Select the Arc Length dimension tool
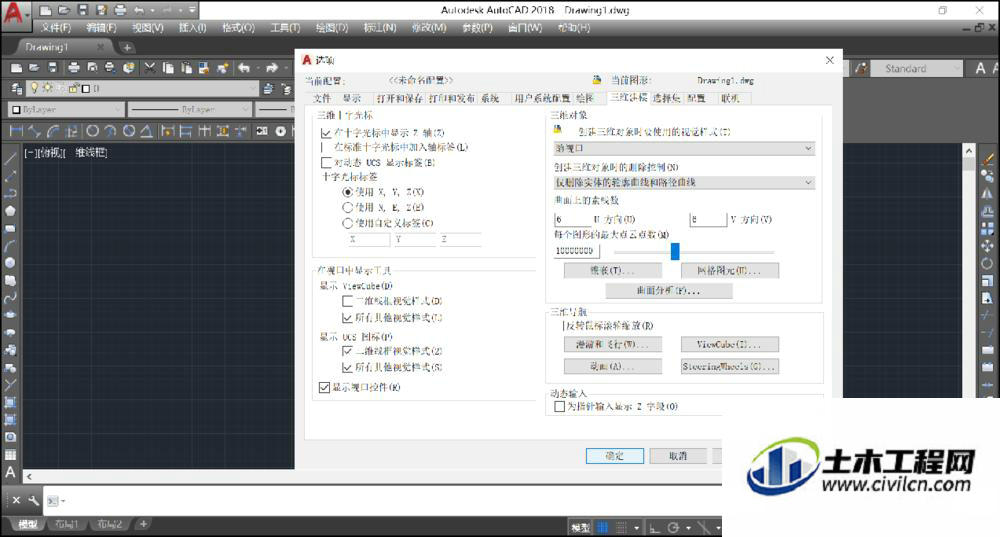This screenshot has width=1000, height=537. point(53,131)
